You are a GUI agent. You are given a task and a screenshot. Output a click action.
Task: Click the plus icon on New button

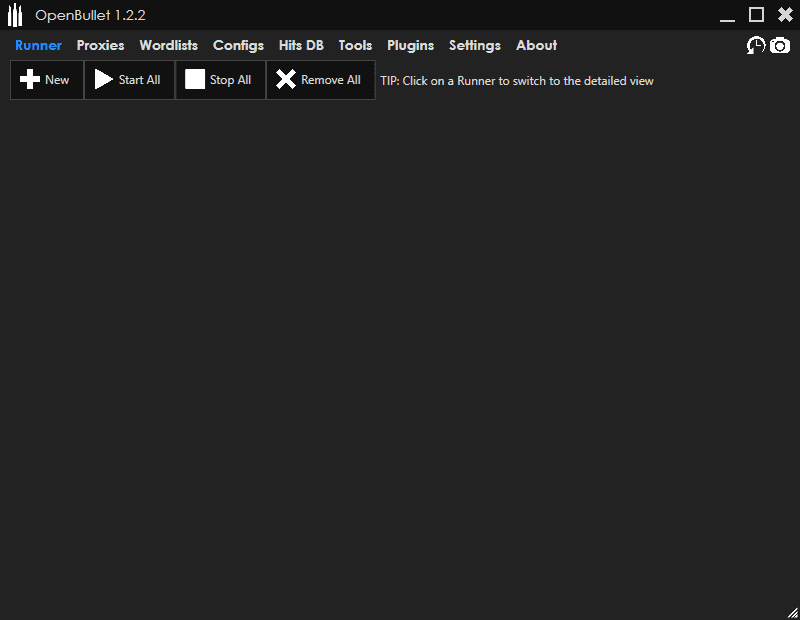coord(30,79)
